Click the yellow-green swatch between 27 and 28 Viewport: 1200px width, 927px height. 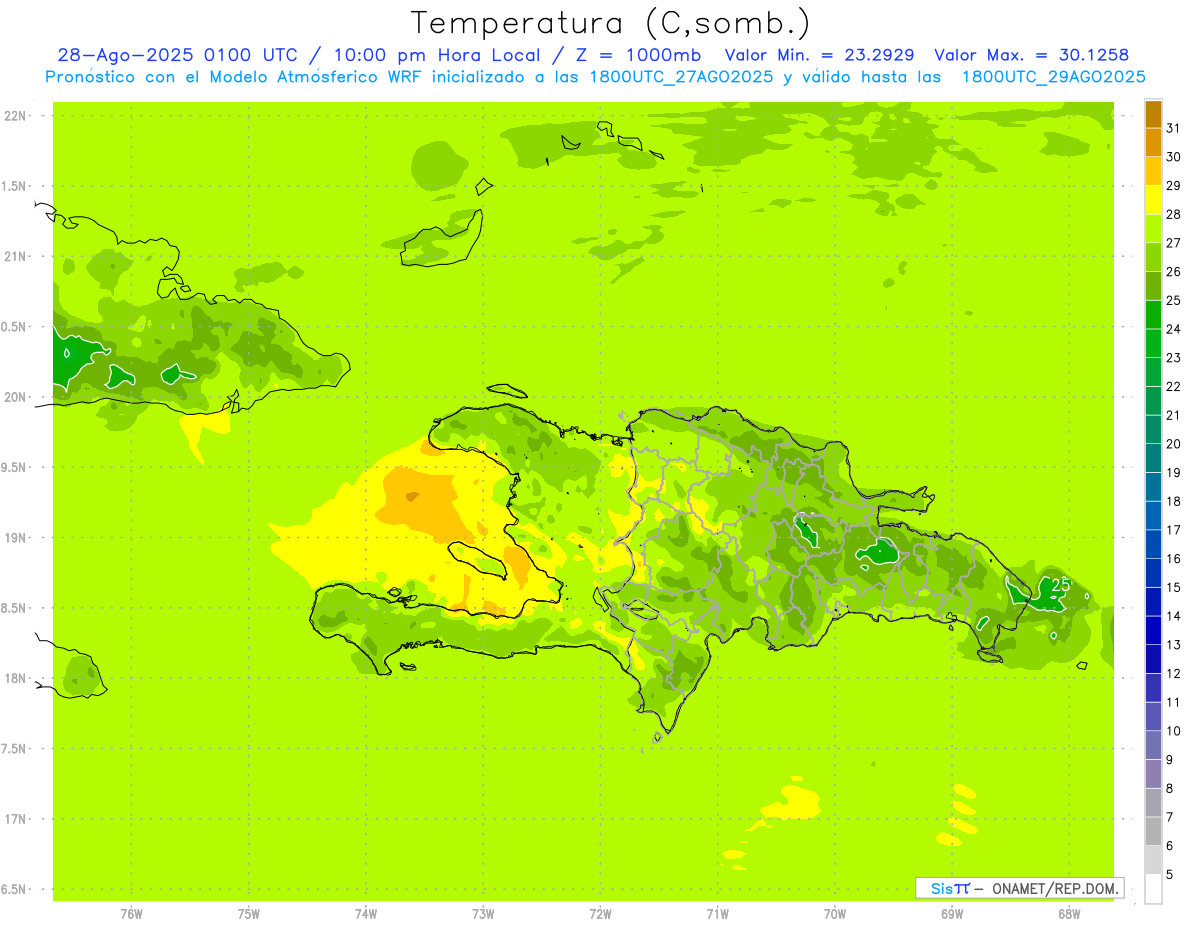(1153, 229)
